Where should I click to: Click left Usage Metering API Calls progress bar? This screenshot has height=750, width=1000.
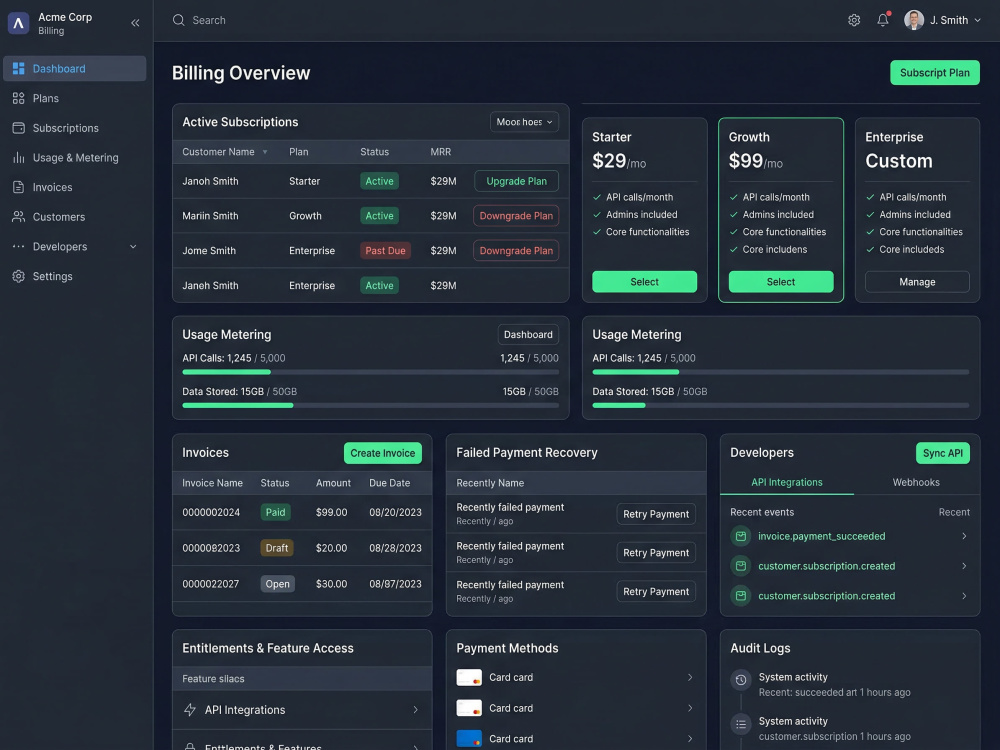[x=371, y=372]
